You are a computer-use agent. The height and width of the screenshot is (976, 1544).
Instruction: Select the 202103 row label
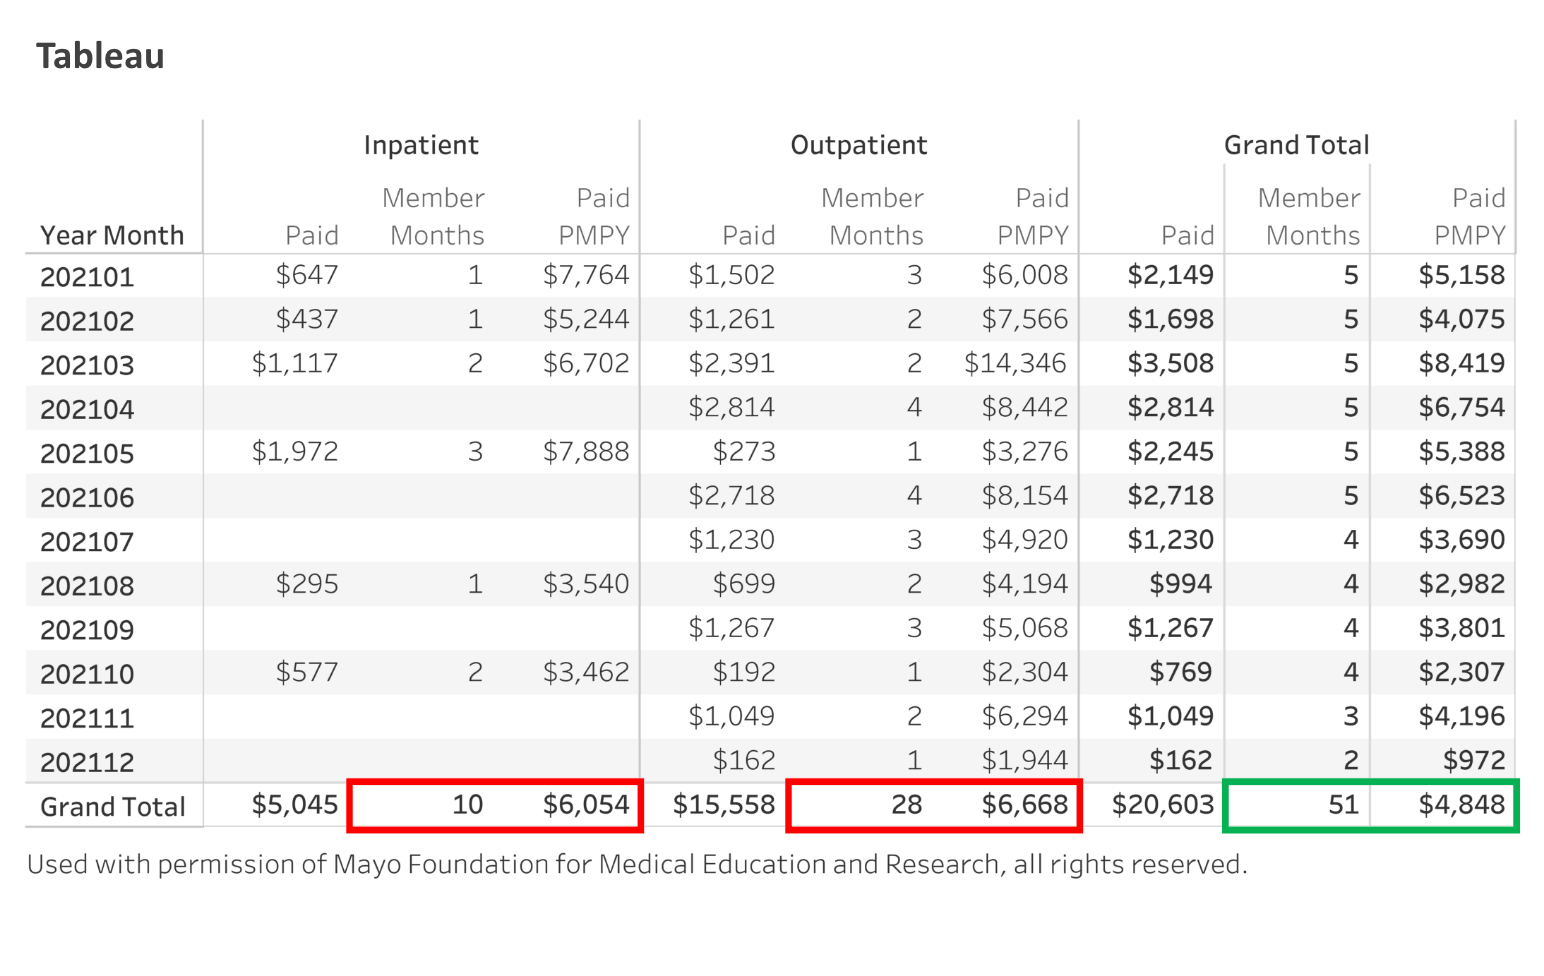(87, 365)
